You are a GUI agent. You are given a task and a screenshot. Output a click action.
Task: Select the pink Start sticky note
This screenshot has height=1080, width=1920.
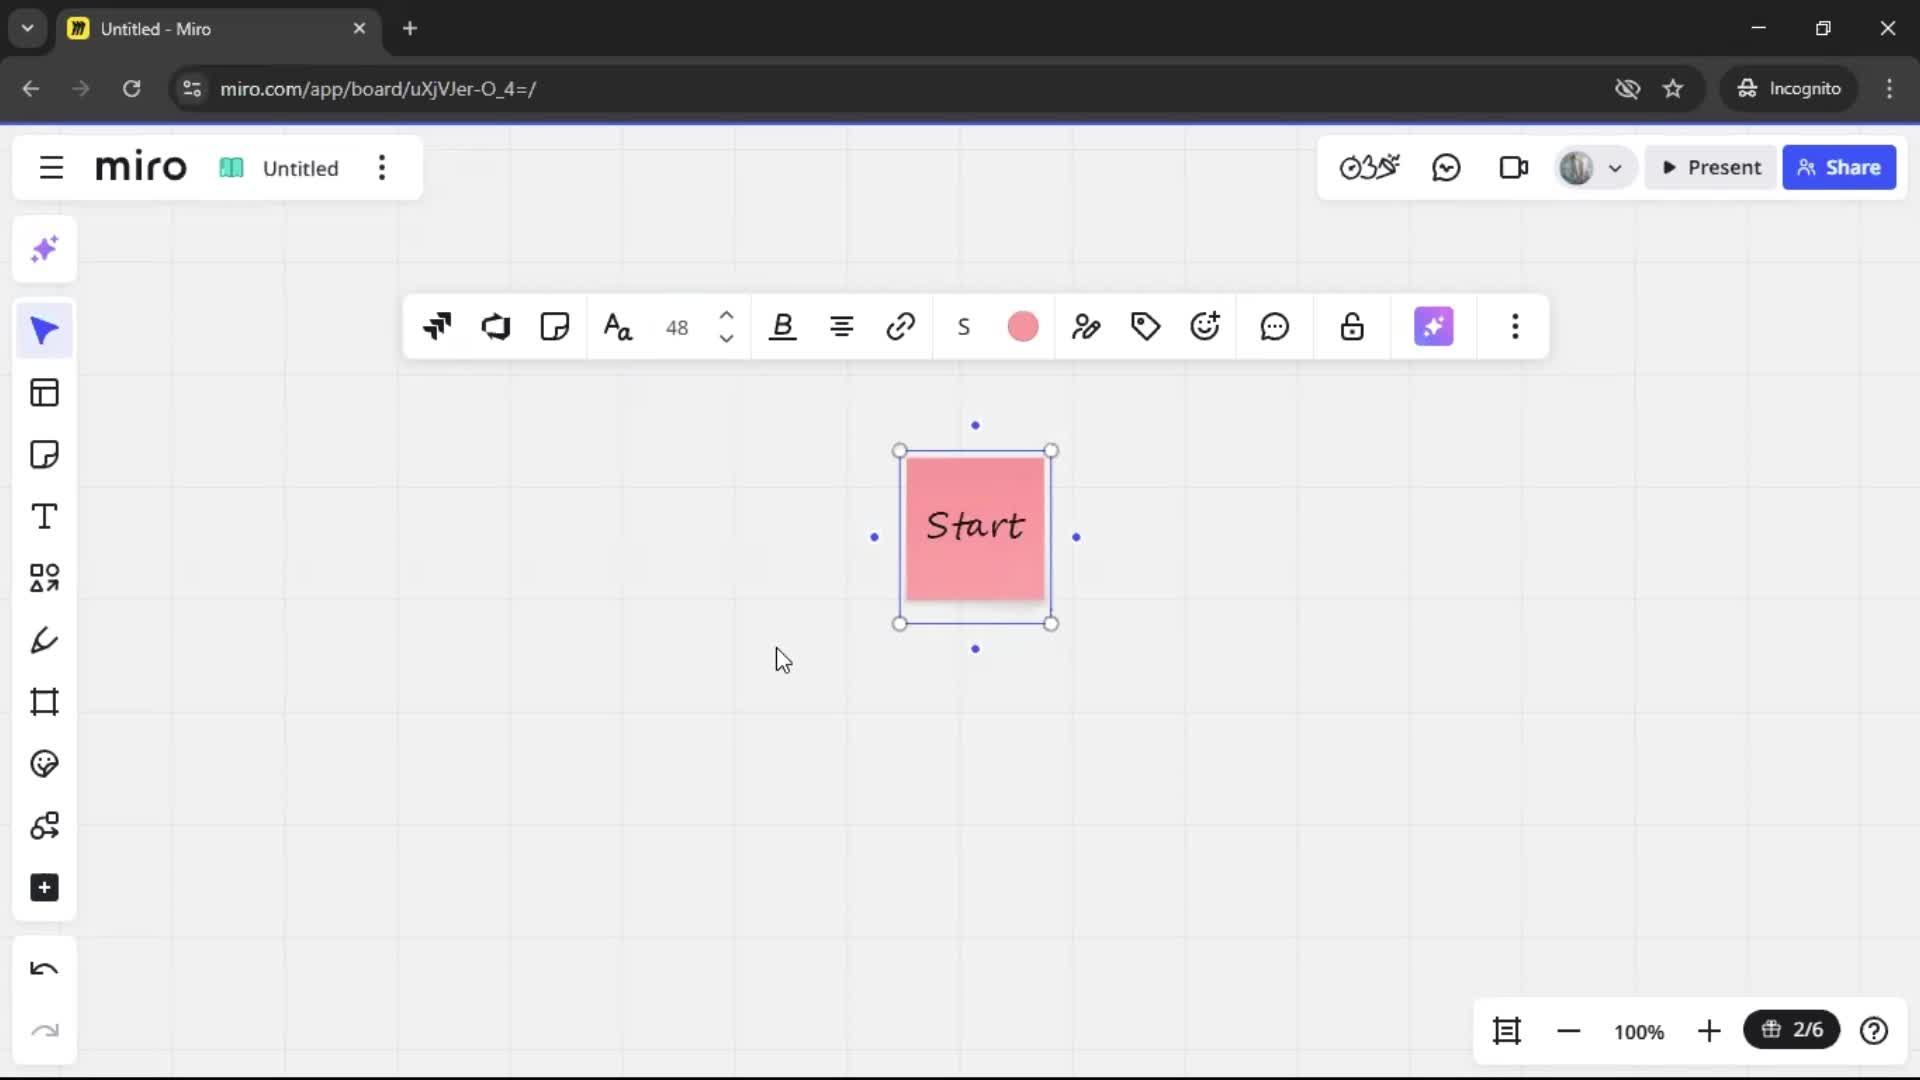975,529
